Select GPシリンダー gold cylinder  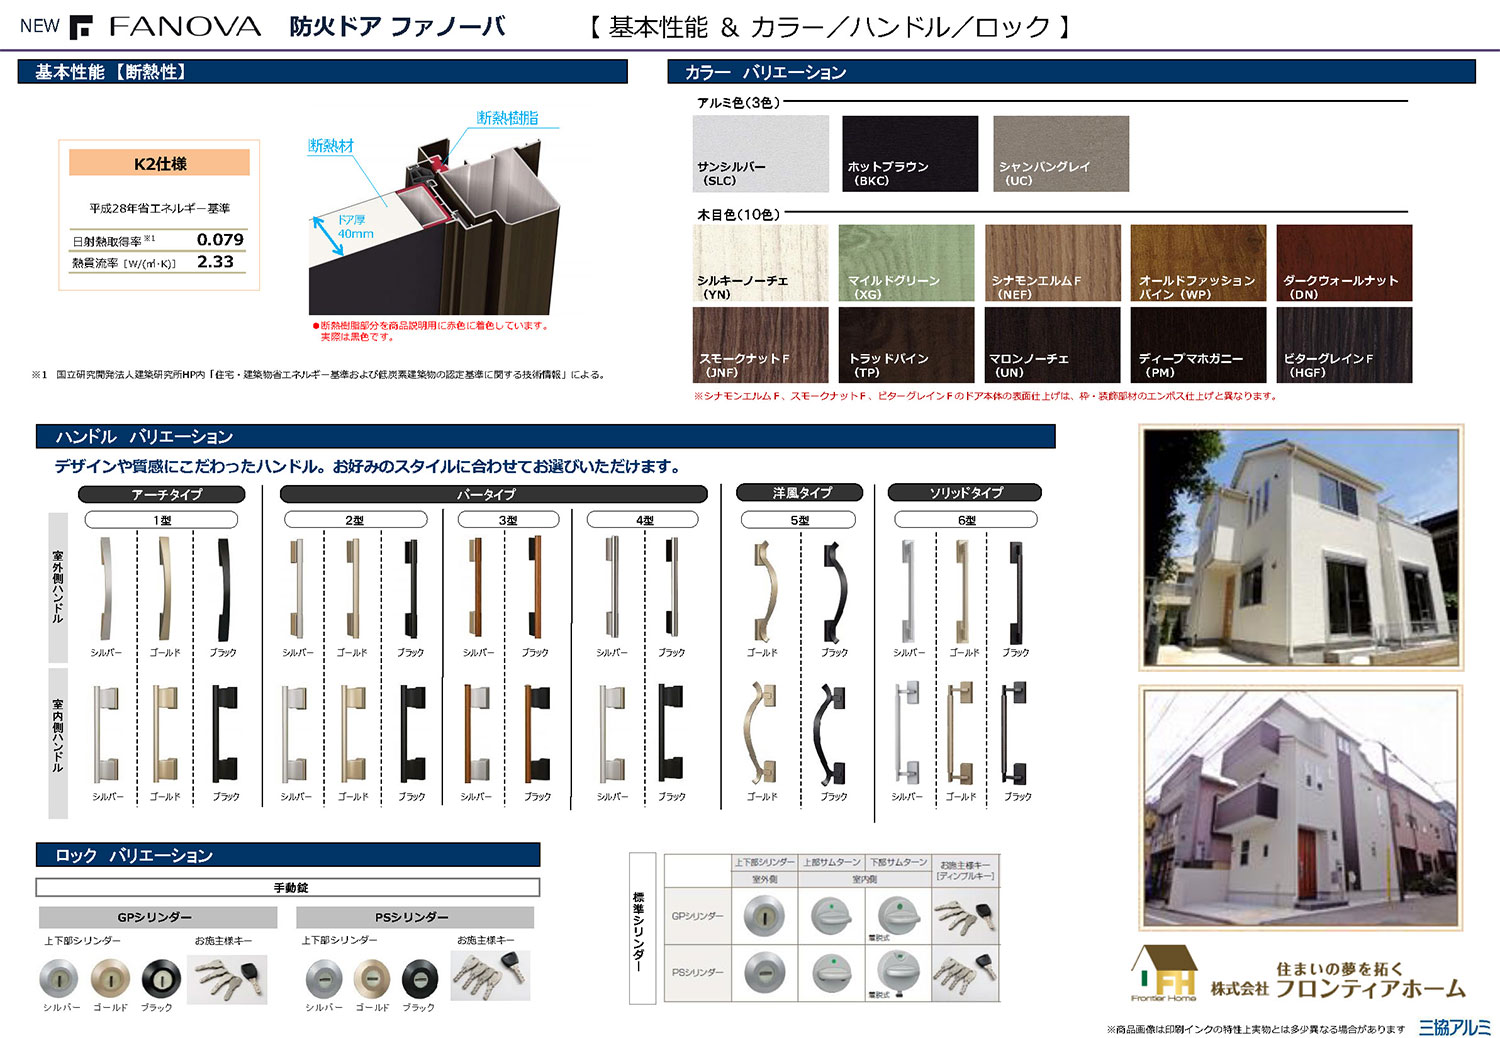110,978
